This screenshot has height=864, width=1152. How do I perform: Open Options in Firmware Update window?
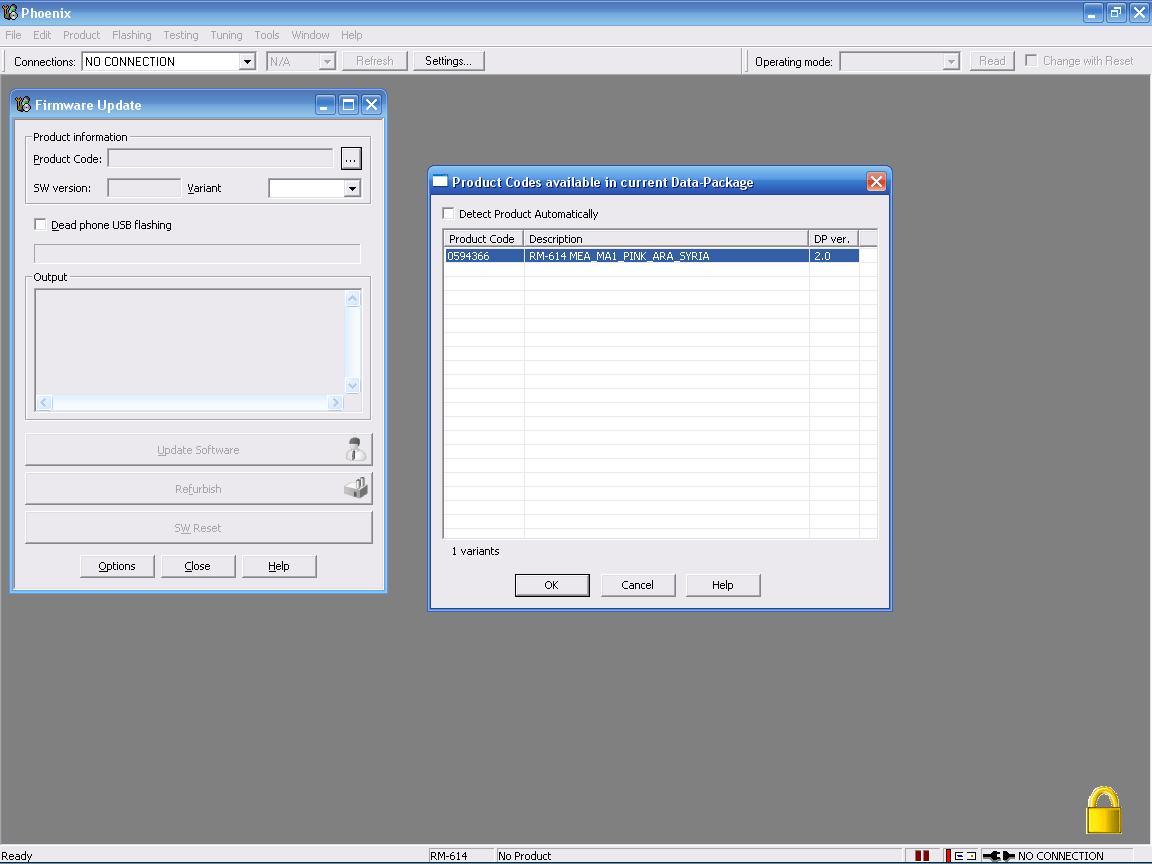pyautogui.click(x=117, y=566)
